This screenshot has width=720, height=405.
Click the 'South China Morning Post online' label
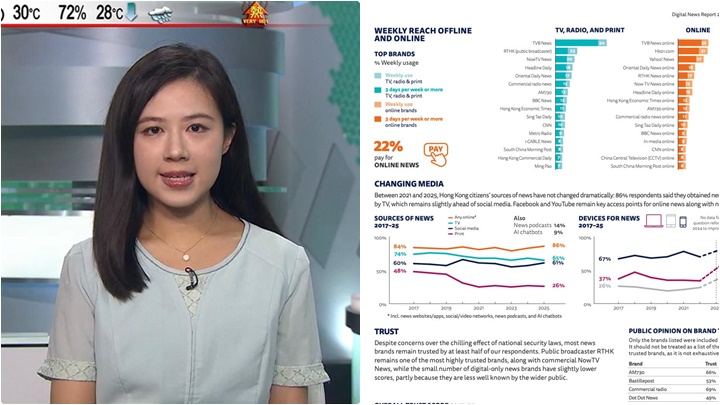[642, 166]
